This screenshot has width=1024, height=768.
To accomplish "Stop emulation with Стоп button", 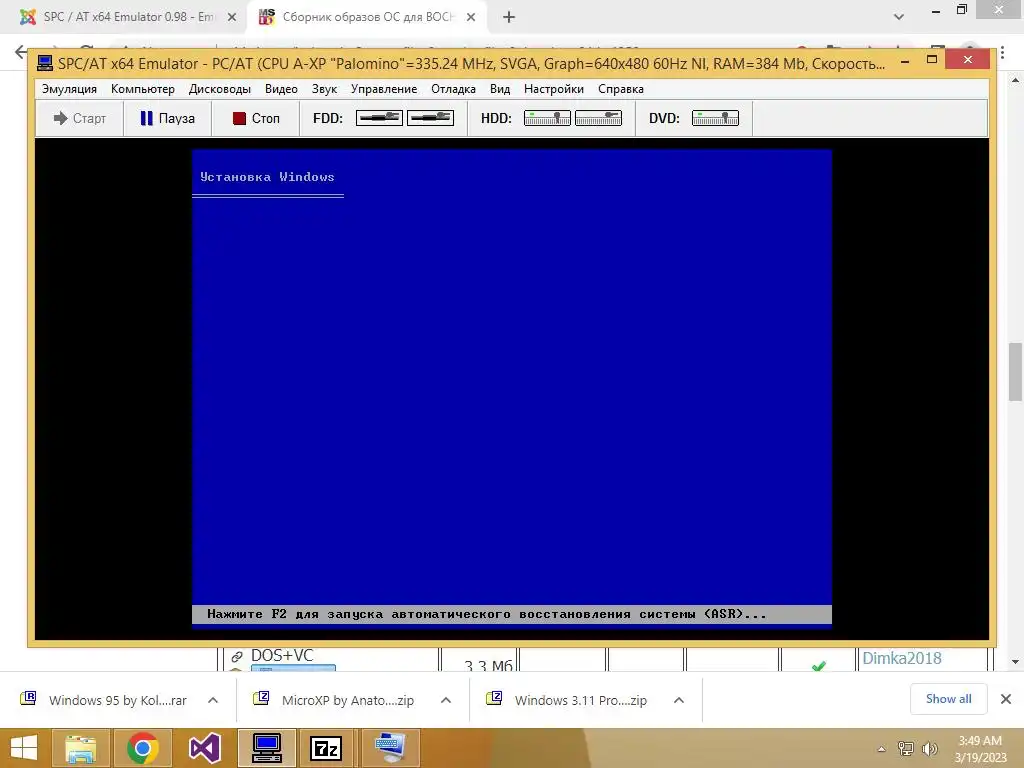I will point(255,118).
